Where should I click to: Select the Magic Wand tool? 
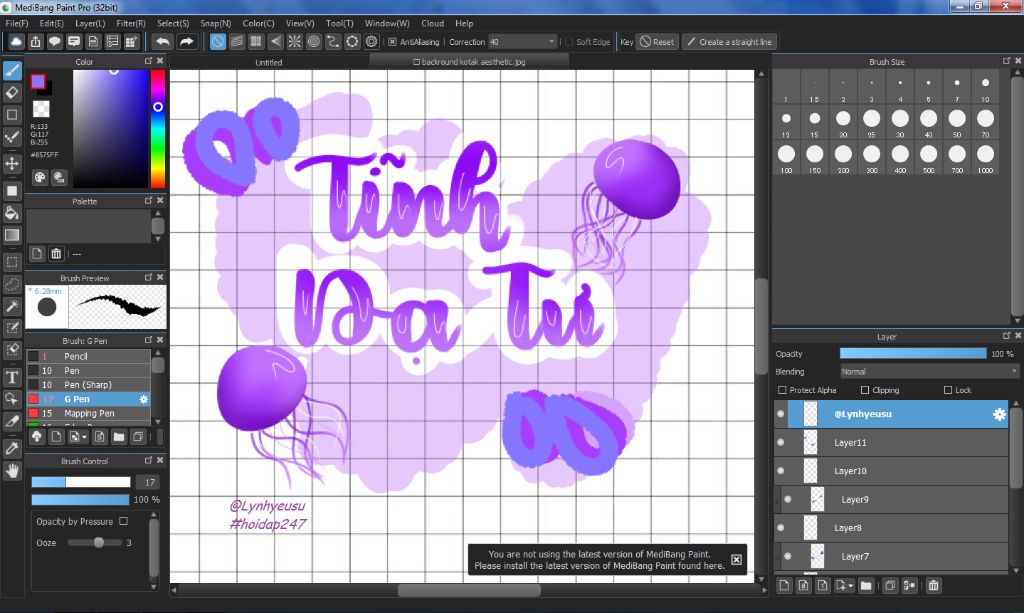click(x=12, y=306)
